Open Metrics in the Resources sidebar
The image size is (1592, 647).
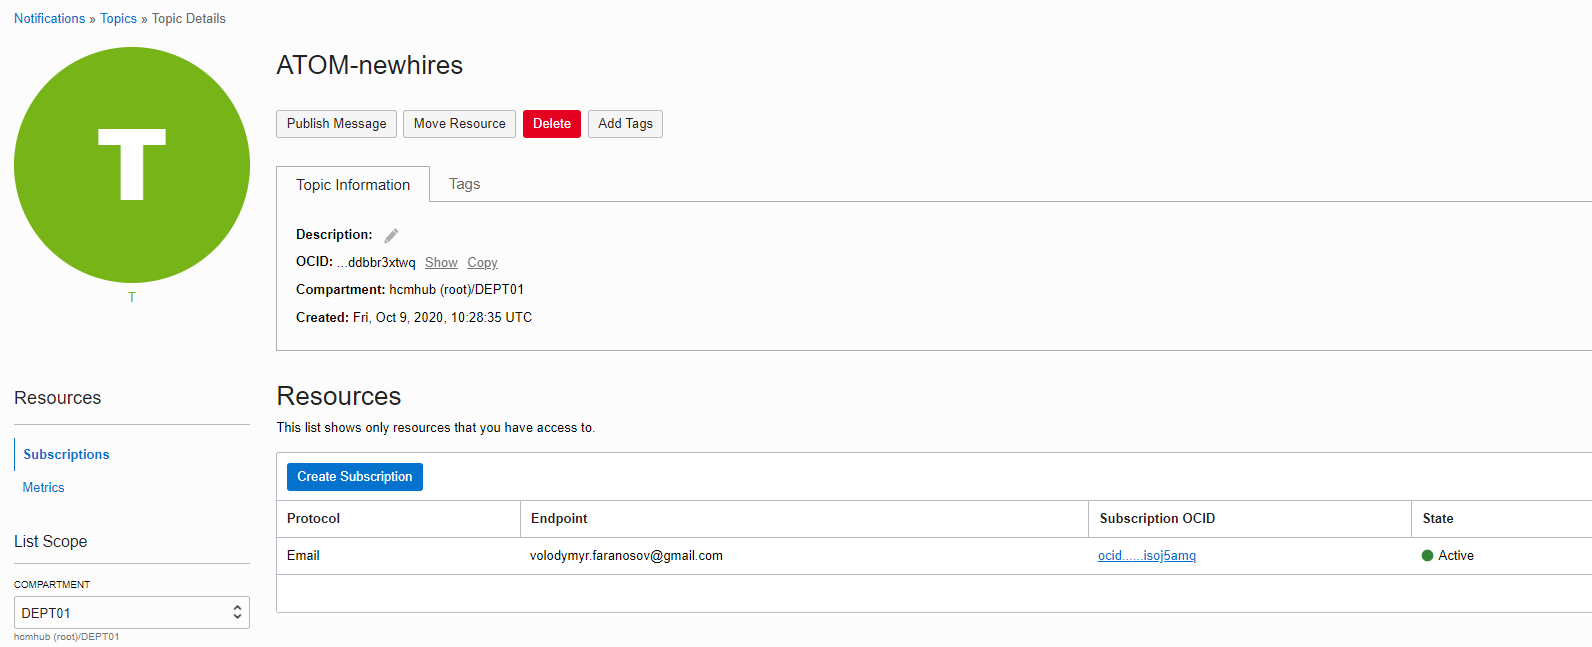tap(44, 488)
